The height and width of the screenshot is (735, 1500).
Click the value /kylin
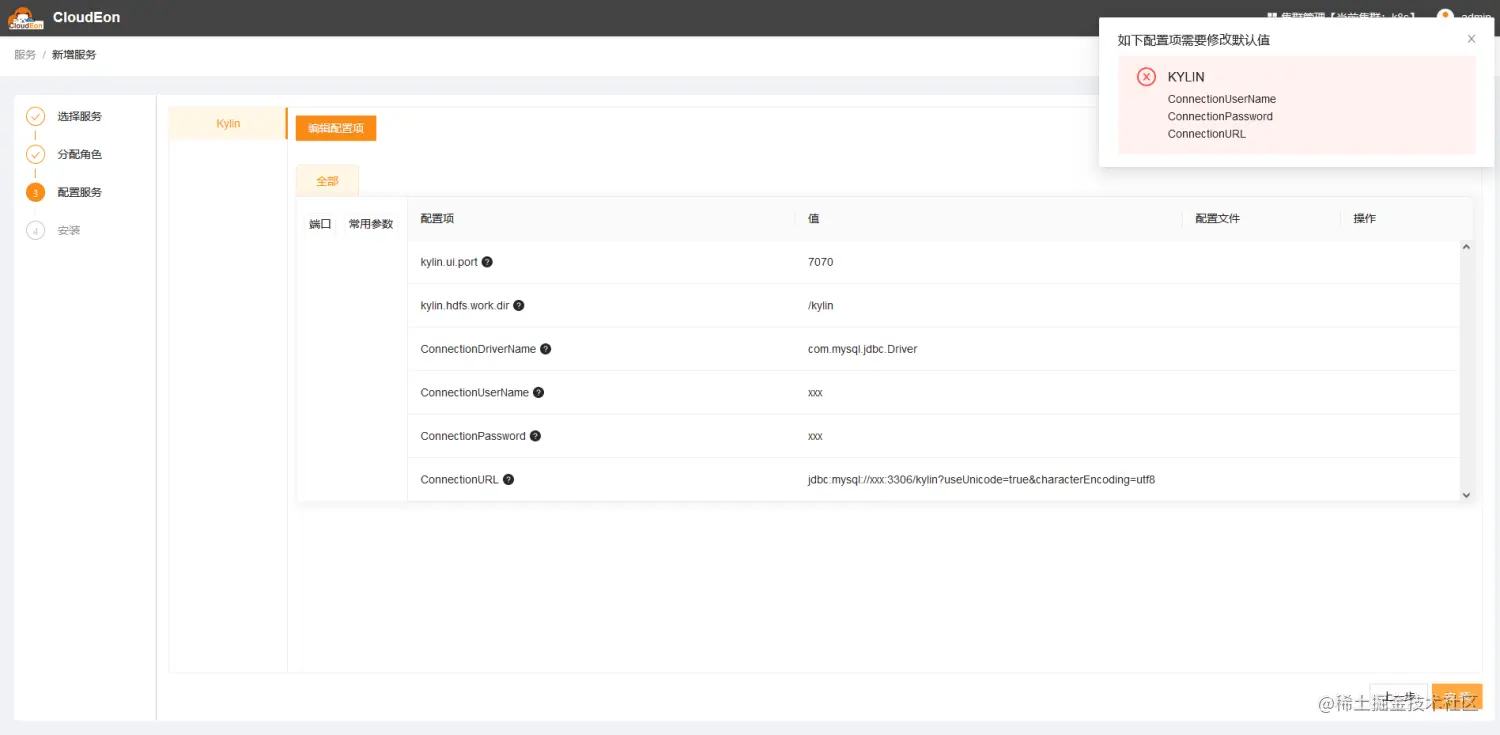click(820, 306)
